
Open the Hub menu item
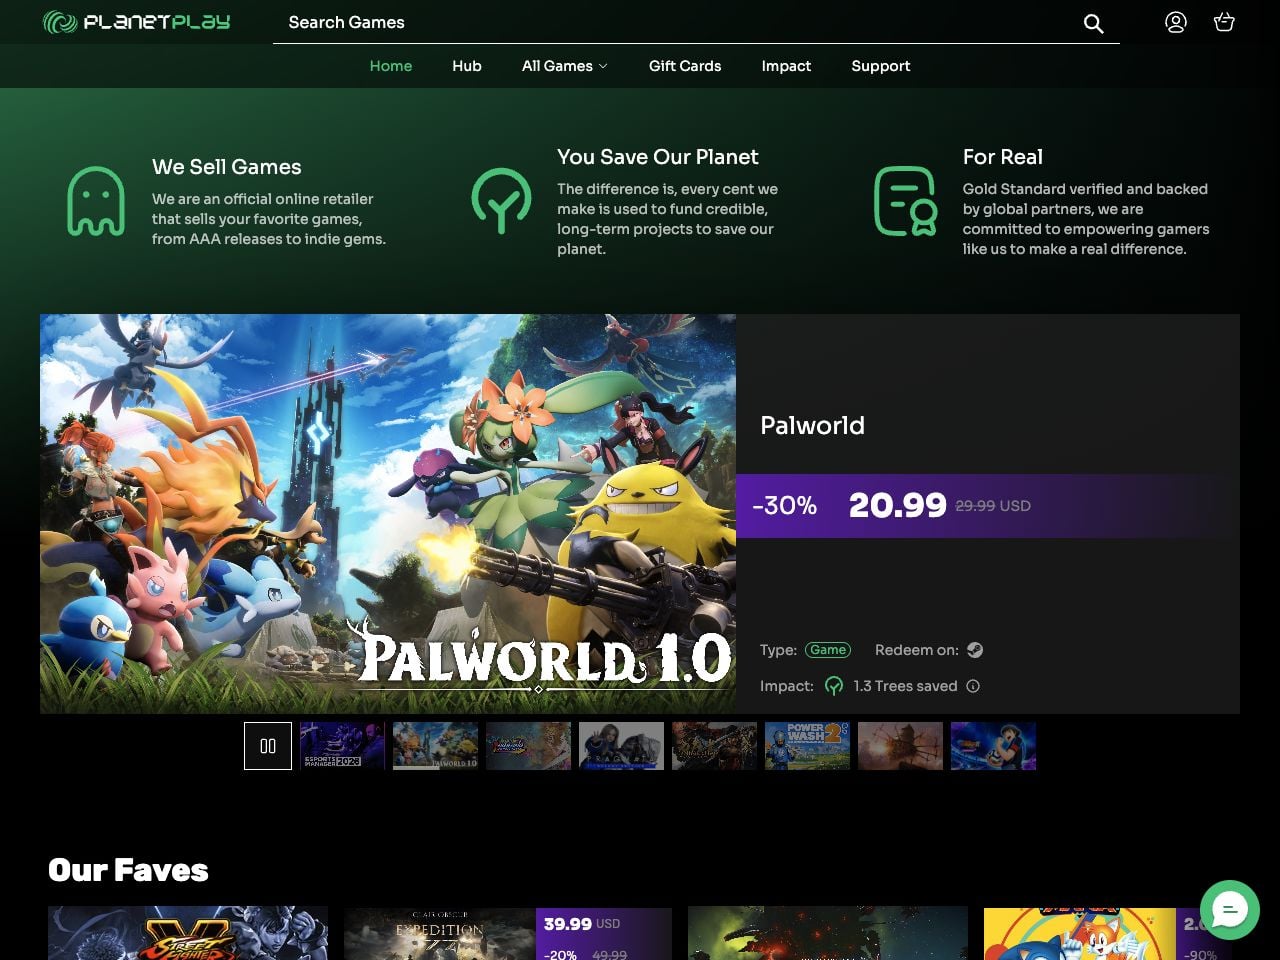click(x=467, y=66)
